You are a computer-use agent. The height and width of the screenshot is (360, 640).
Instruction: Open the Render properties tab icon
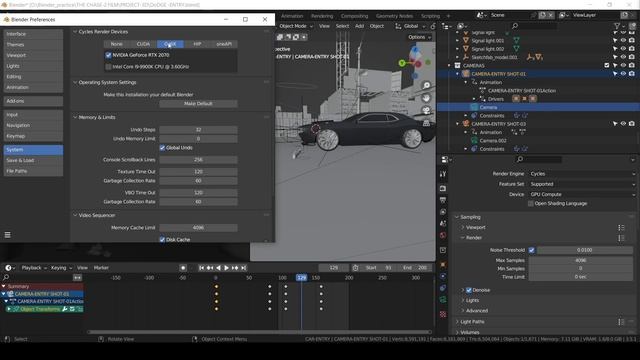(x=443, y=188)
